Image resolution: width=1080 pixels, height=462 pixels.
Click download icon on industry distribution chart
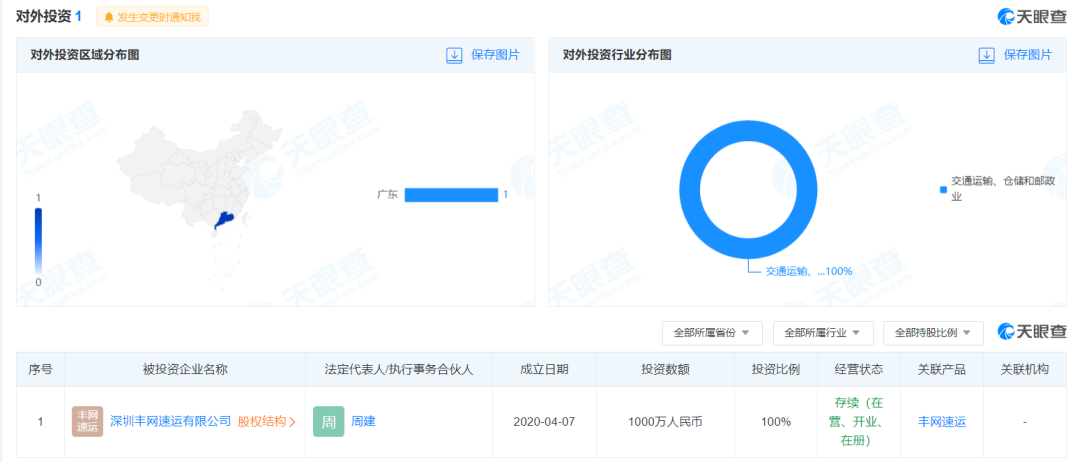click(x=986, y=55)
